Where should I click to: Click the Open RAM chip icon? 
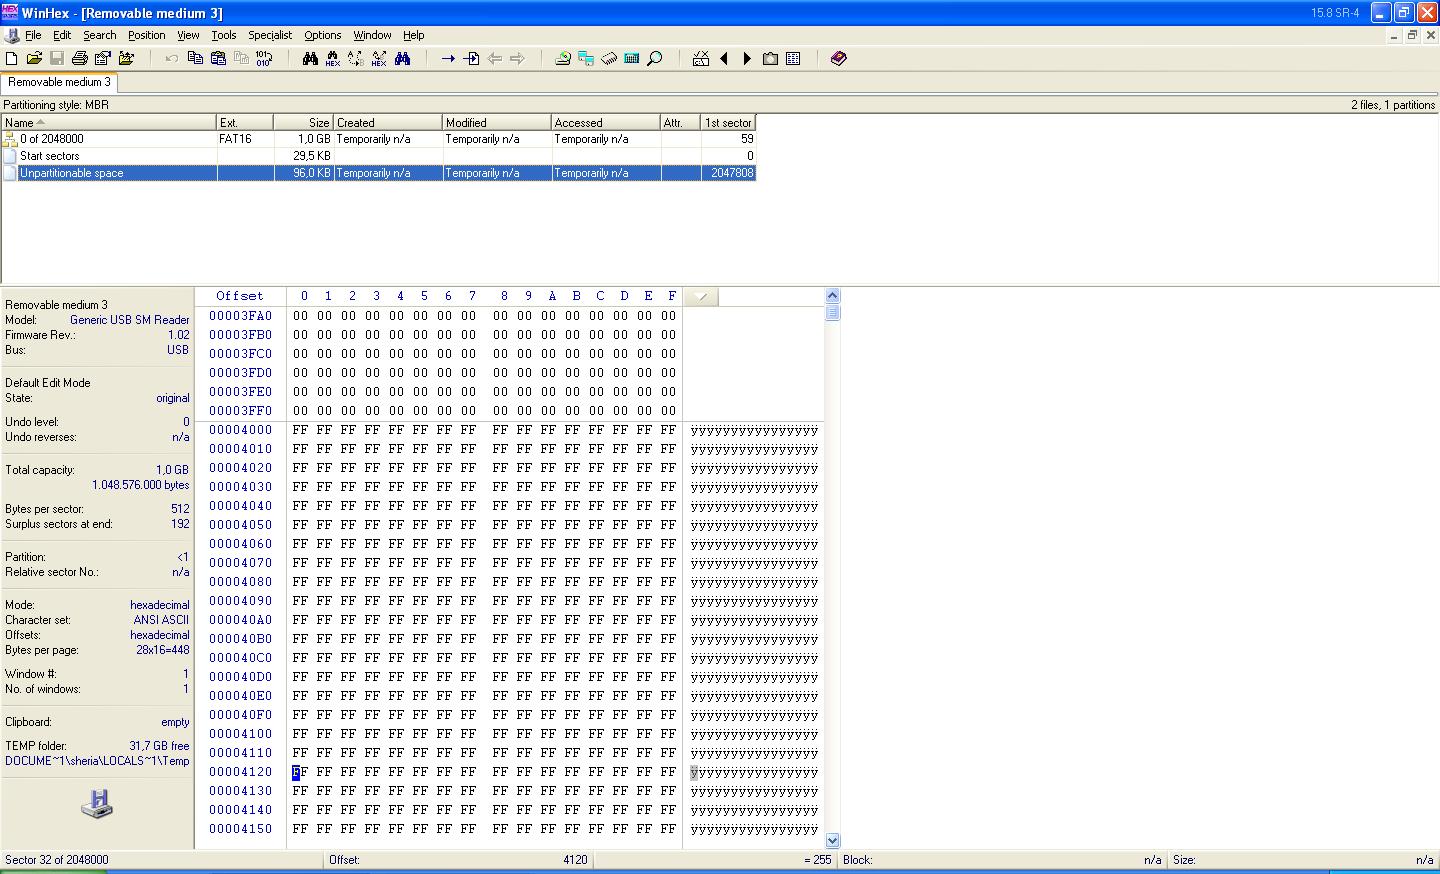coord(609,59)
